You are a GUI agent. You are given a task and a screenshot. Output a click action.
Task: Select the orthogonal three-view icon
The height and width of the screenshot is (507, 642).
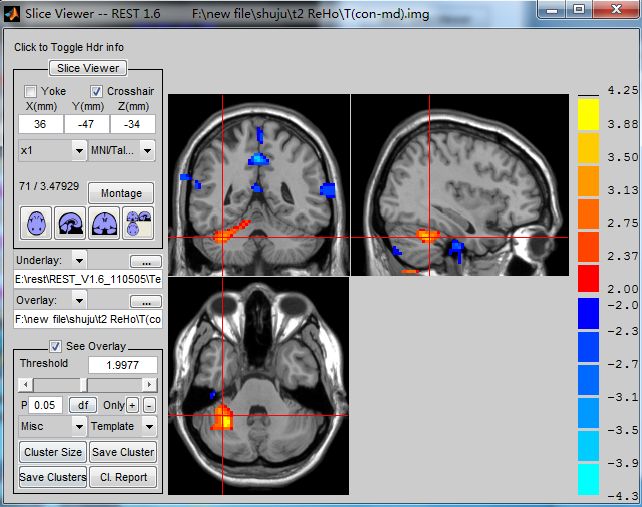click(138, 223)
